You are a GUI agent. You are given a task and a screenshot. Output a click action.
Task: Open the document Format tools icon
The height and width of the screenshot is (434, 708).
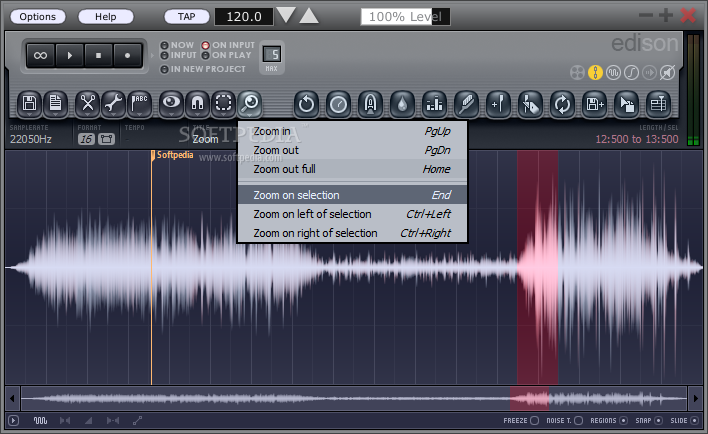coord(56,104)
